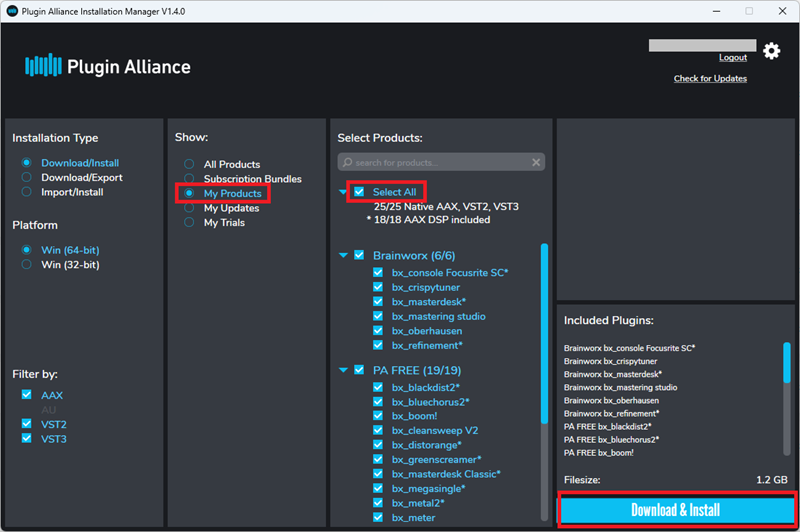Screen dimensions: 800x532
Task: Uncheck the Select All checkbox
Action: point(359,191)
